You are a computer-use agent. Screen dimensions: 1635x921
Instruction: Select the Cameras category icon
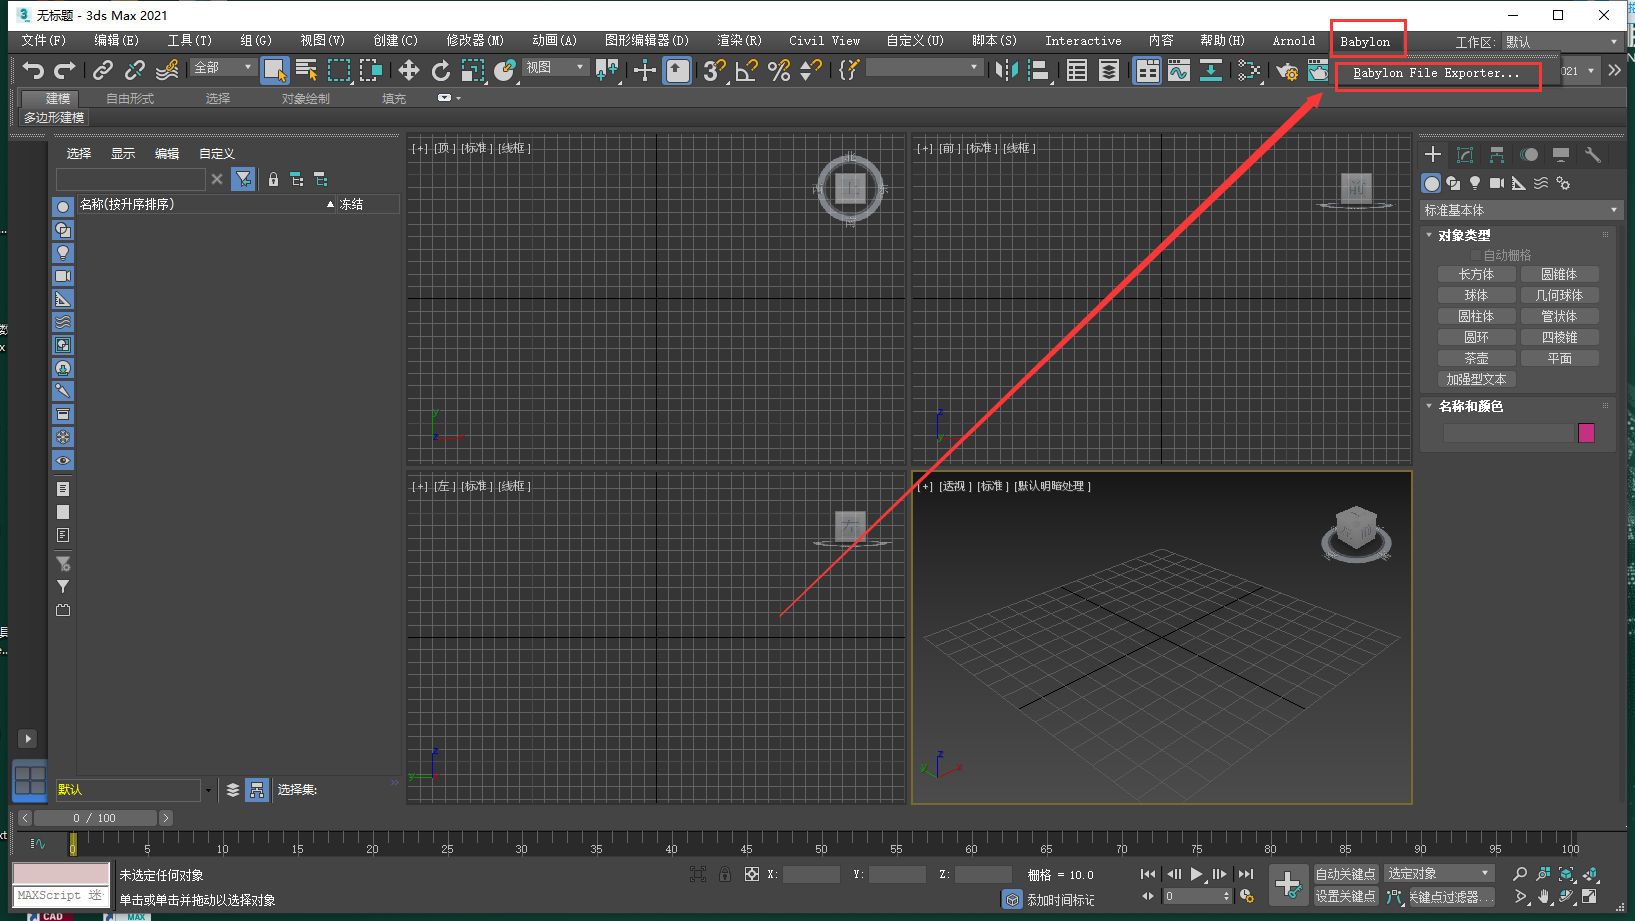coord(1496,183)
